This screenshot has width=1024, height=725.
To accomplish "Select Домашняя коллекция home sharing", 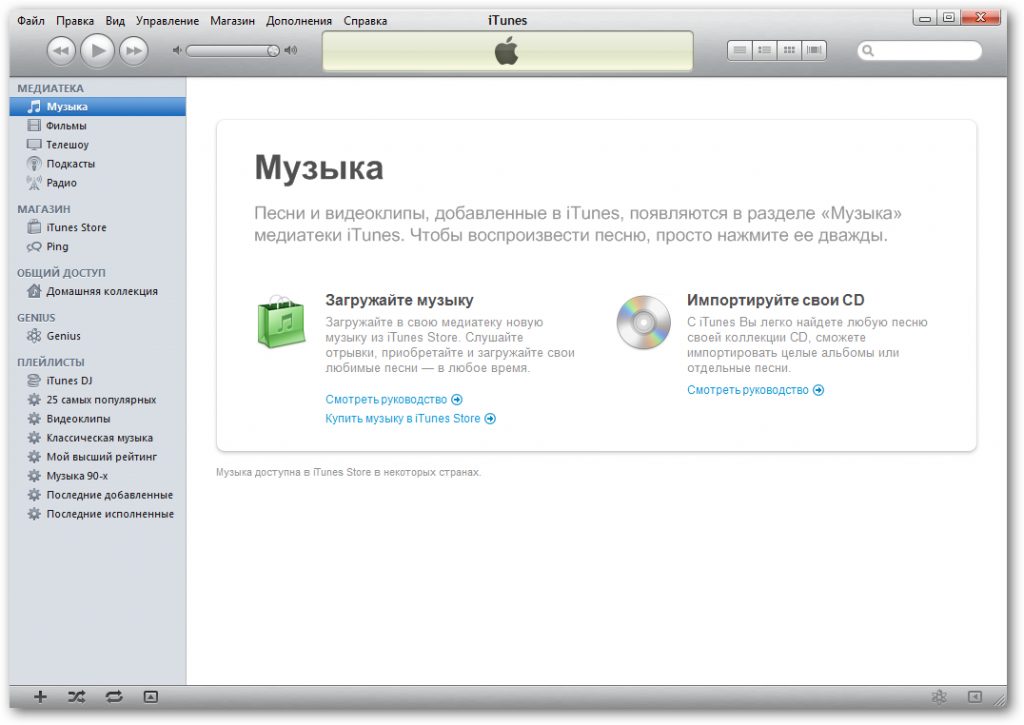I will pyautogui.click(x=101, y=291).
